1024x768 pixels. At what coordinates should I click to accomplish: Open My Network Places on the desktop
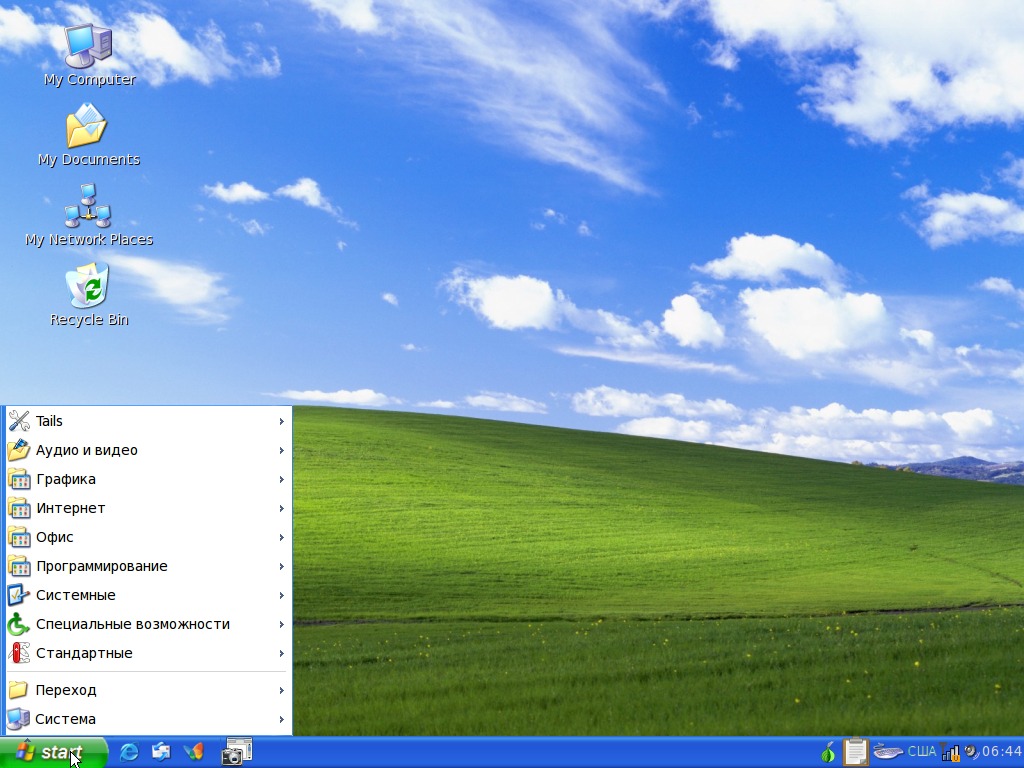(x=88, y=215)
